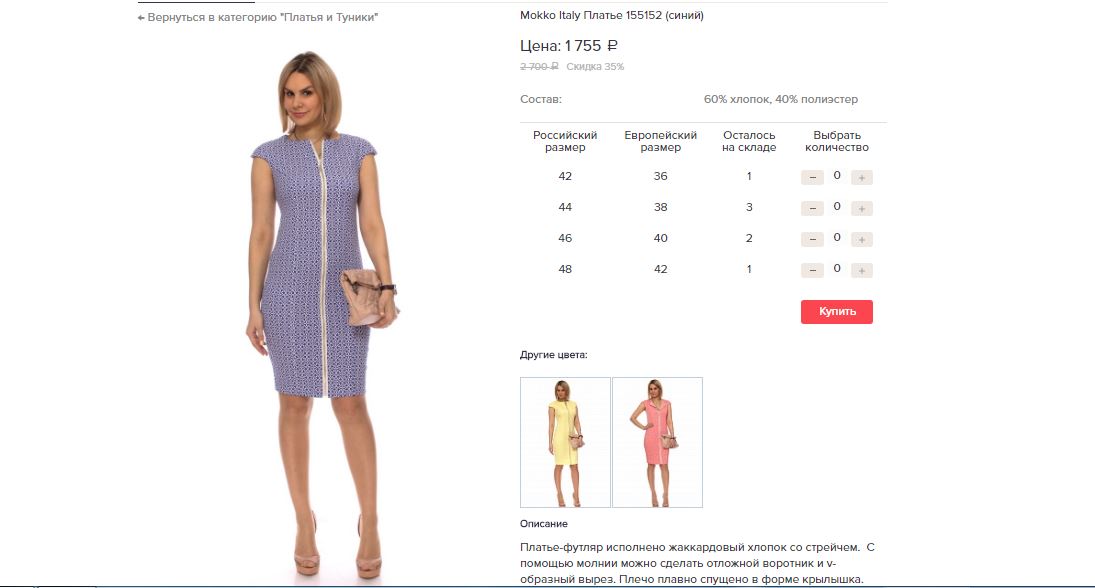Increase quantity for Russian size 42
This screenshot has width=1095, height=588.
click(x=862, y=177)
